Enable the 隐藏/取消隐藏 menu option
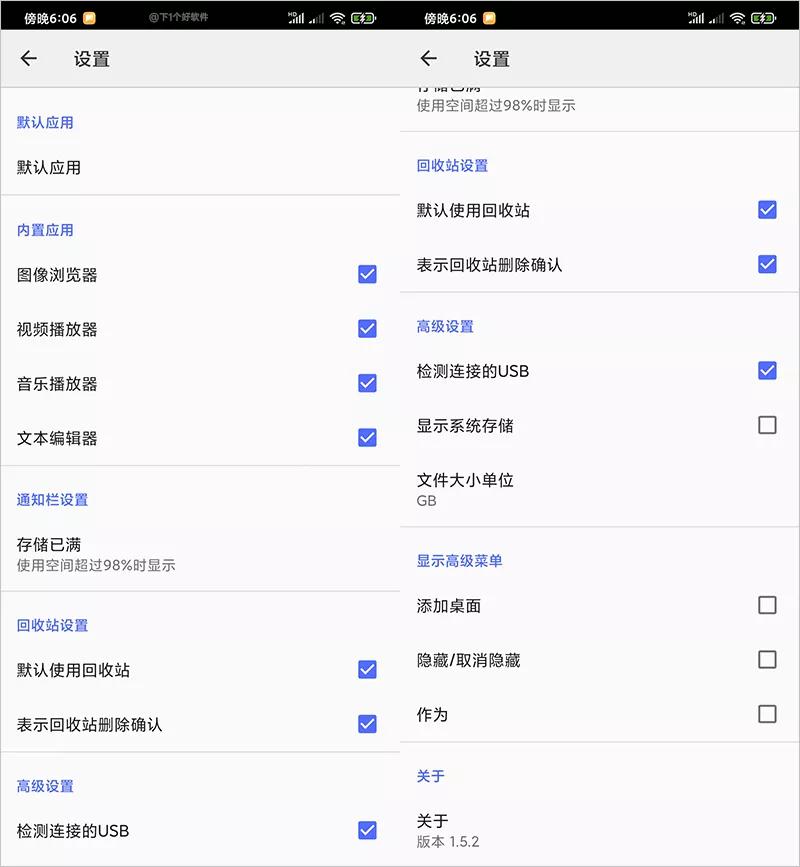Screen dimensions: 800x867 [767, 660]
